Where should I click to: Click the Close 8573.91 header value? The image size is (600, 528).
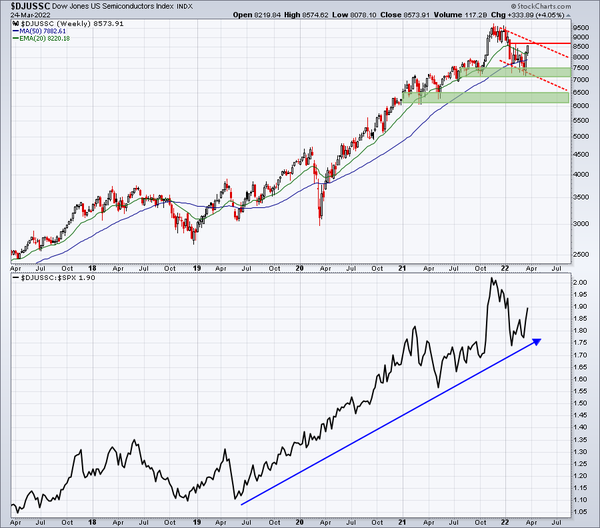click(x=405, y=15)
